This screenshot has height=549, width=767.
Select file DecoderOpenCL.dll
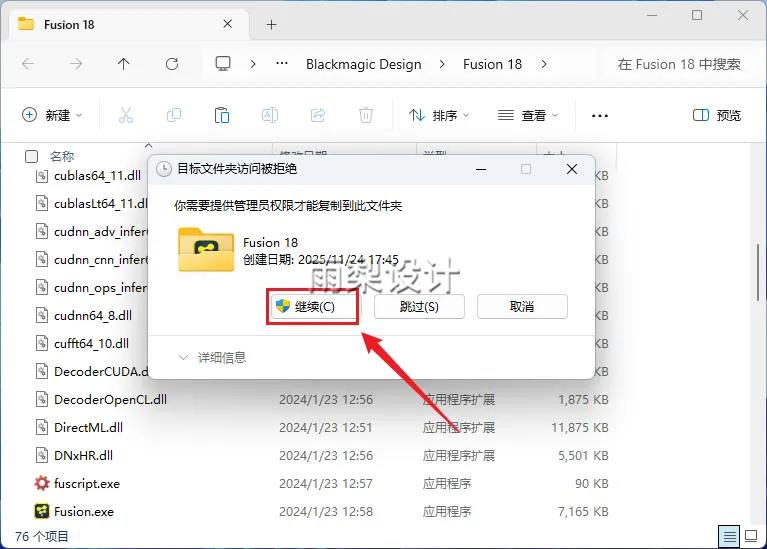[110, 400]
